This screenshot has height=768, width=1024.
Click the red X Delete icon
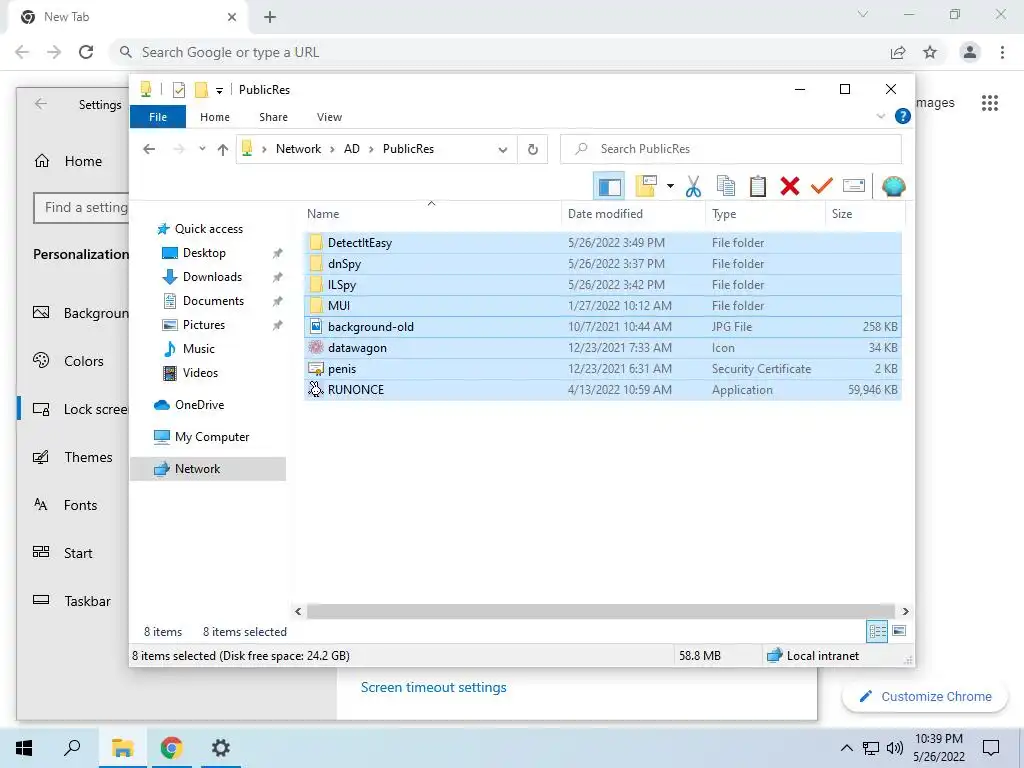tap(790, 186)
